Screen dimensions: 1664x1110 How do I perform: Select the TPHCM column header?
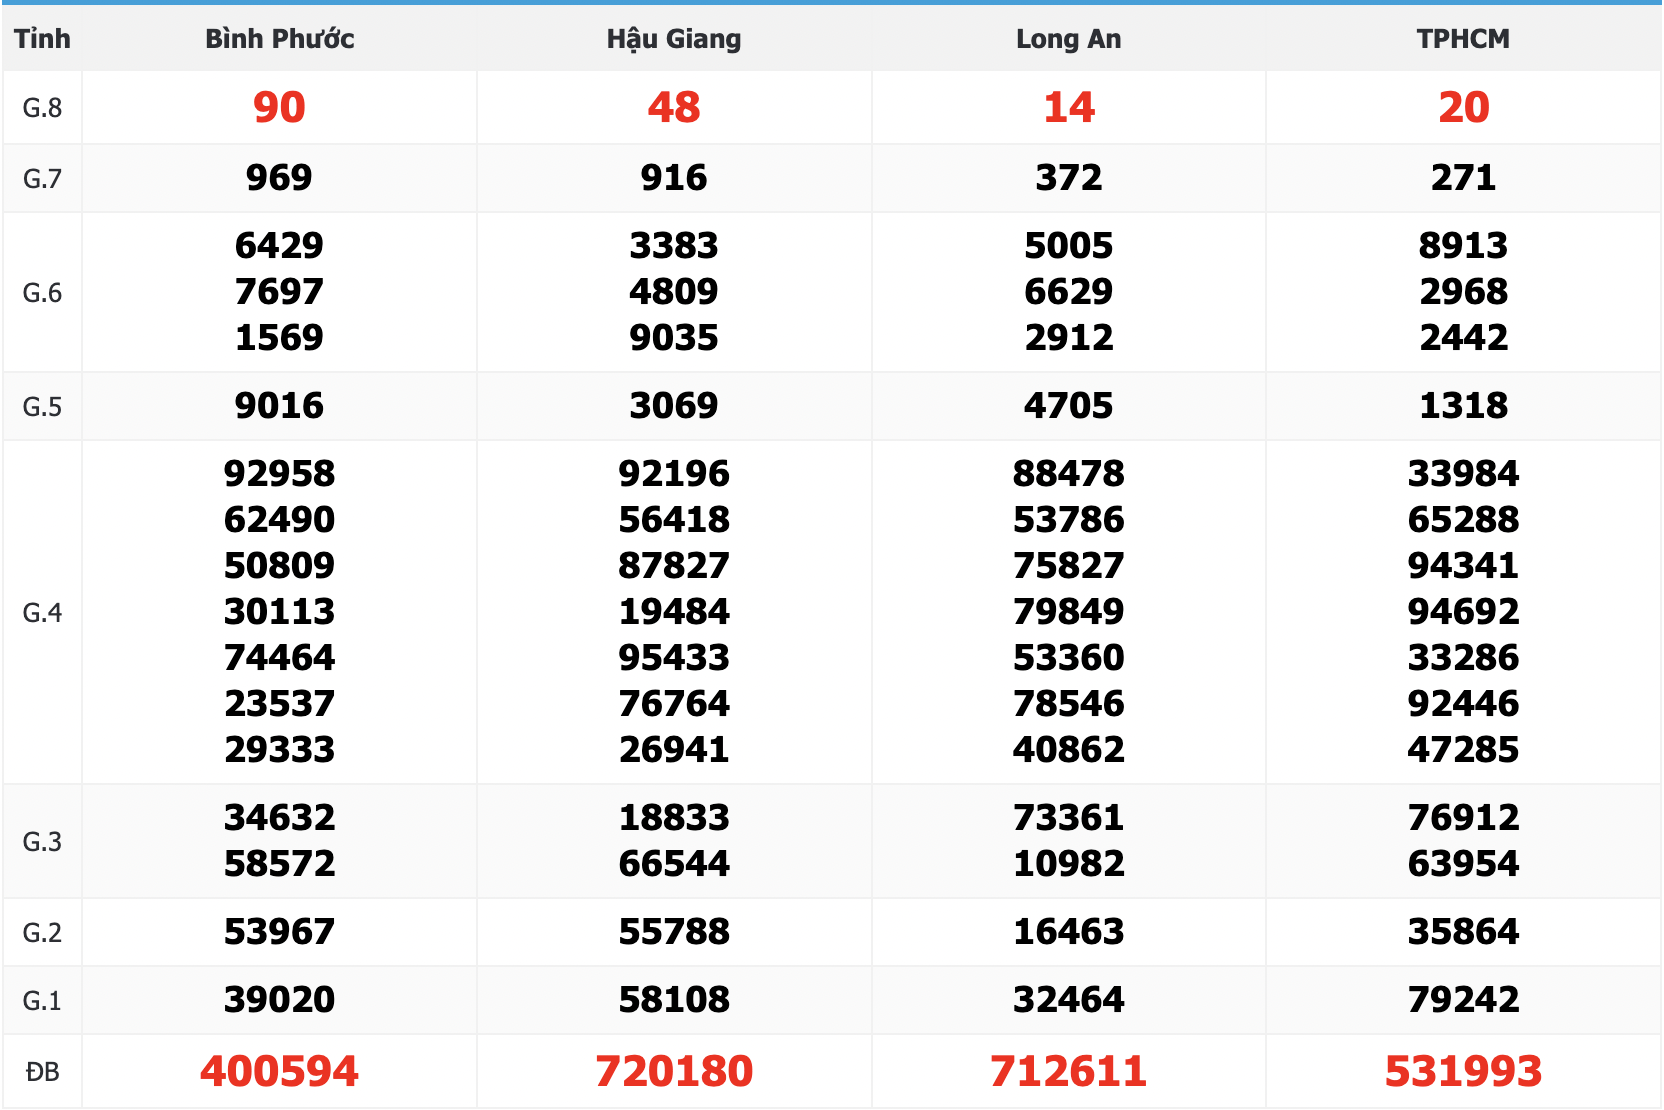pyautogui.click(x=1463, y=39)
